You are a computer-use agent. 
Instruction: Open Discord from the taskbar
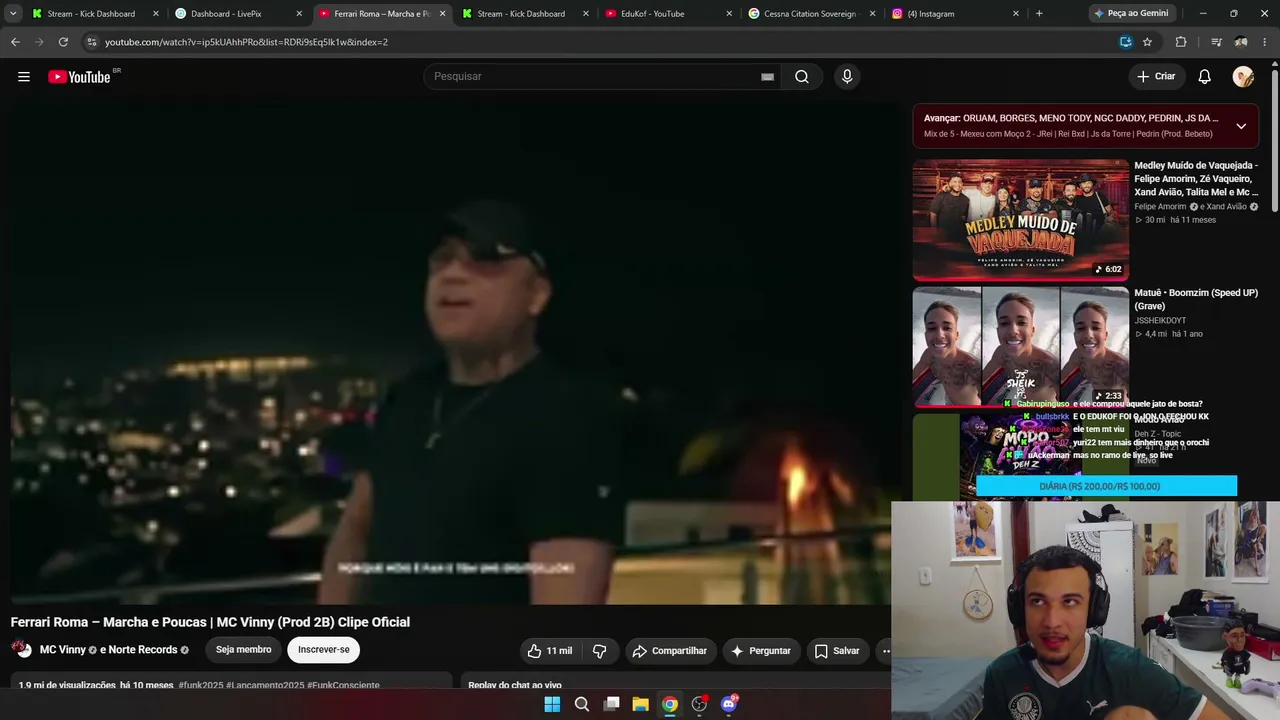pos(729,704)
